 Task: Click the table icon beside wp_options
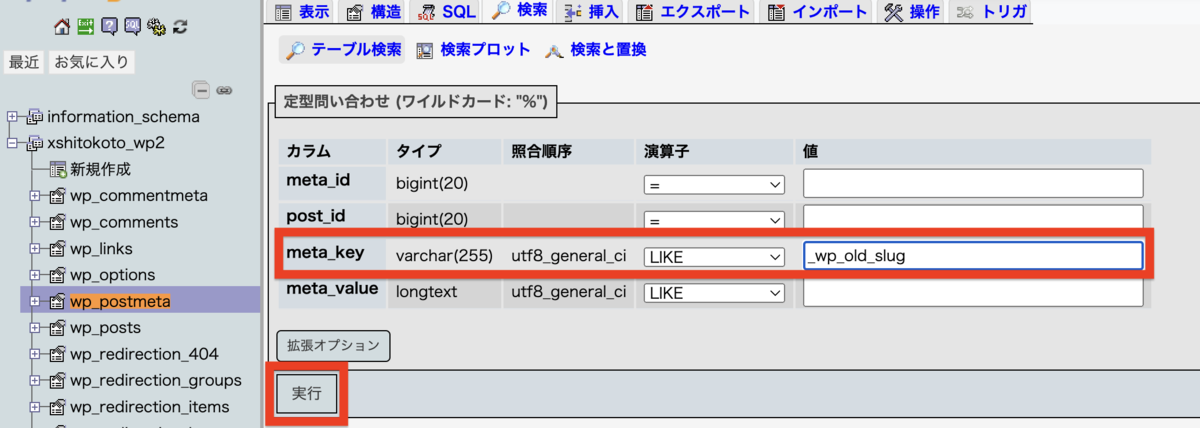[57, 274]
